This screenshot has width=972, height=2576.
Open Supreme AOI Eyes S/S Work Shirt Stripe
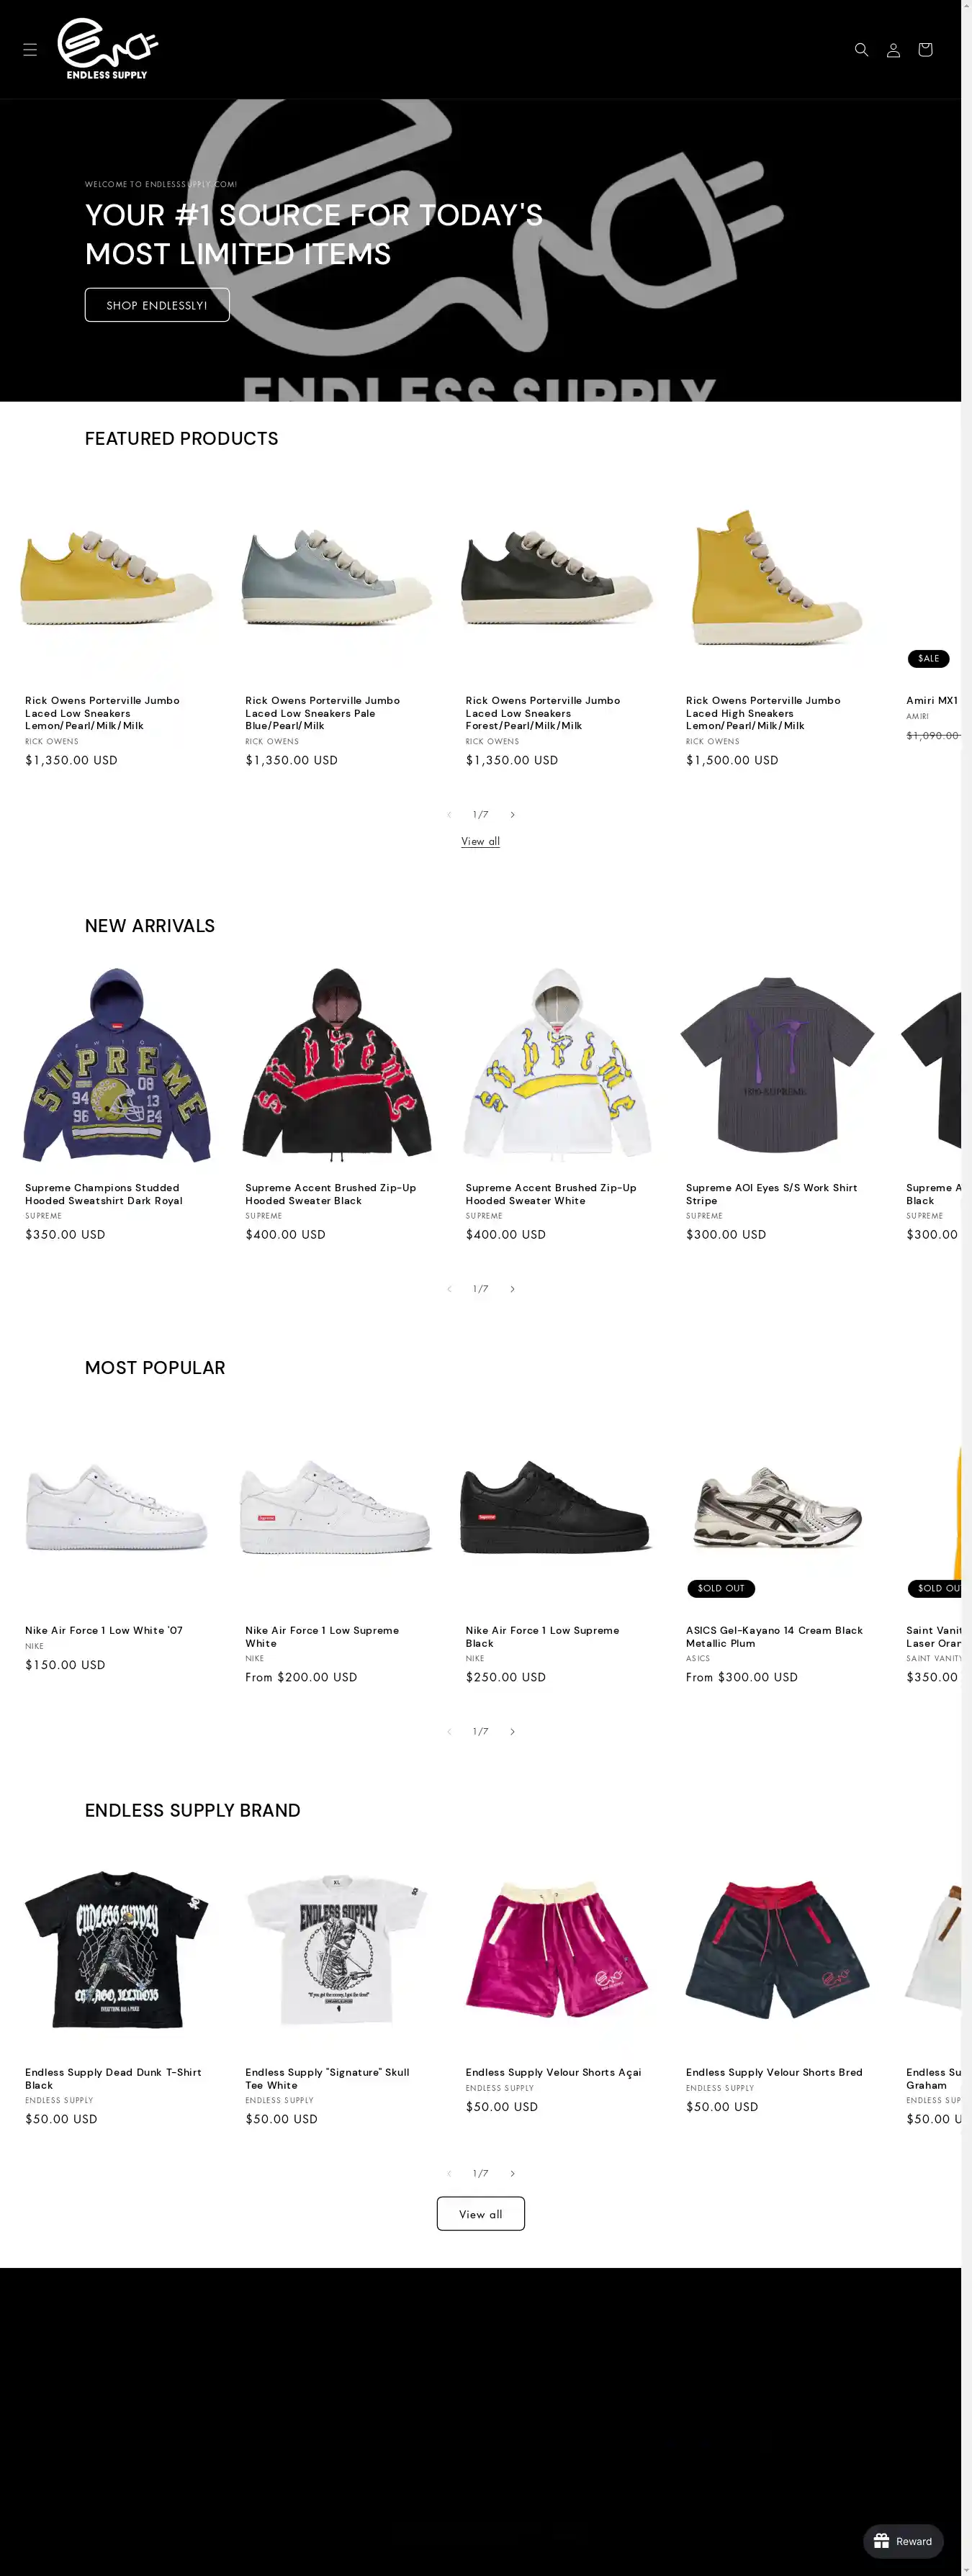[x=771, y=1194]
